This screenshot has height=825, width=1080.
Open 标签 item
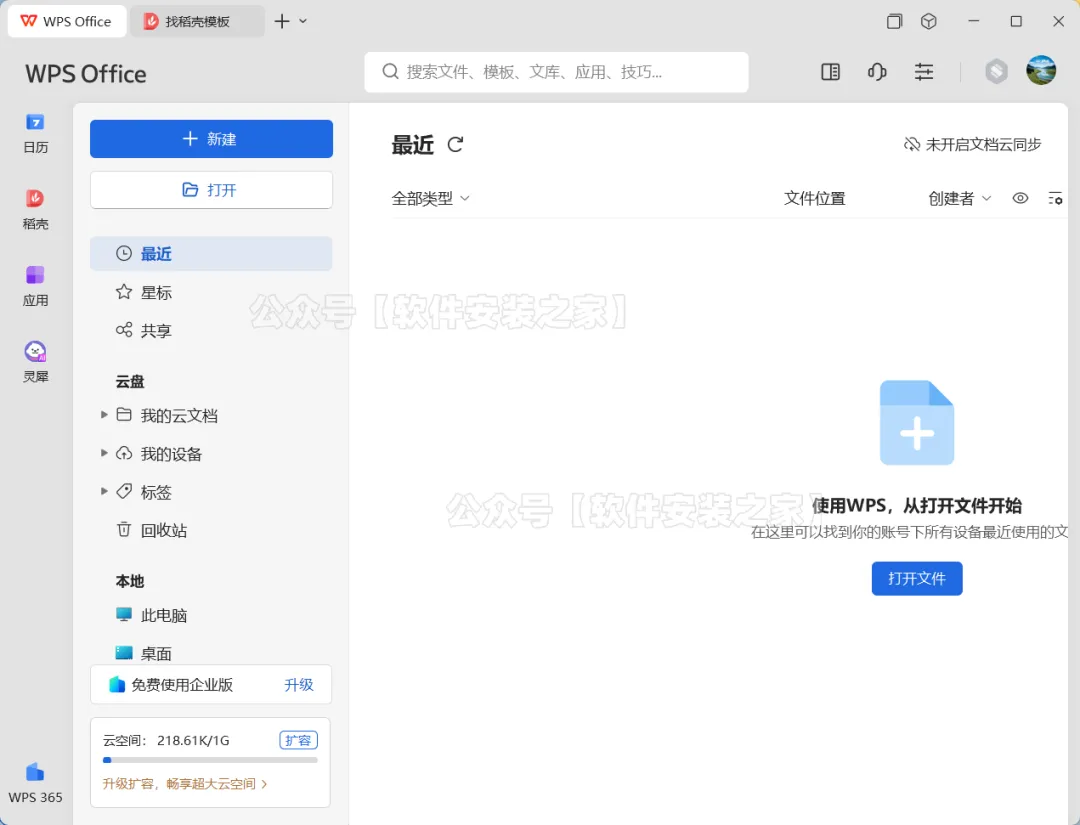[156, 492]
